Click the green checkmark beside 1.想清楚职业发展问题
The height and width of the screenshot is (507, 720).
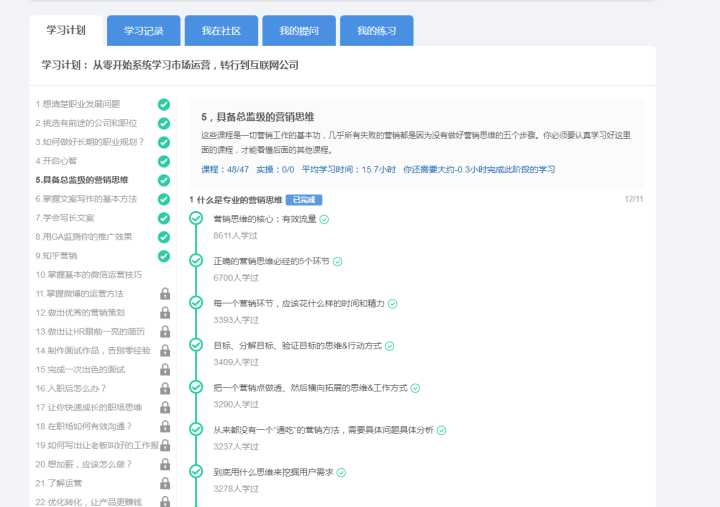(164, 104)
